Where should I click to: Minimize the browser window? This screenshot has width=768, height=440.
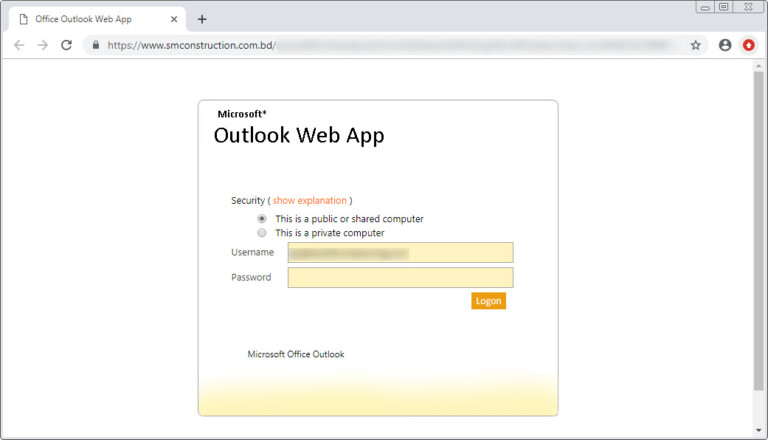pos(705,7)
